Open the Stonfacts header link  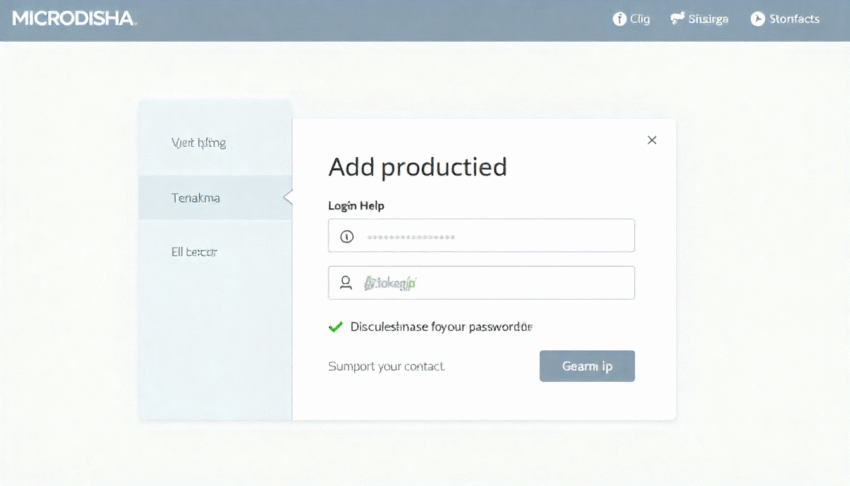pos(794,19)
